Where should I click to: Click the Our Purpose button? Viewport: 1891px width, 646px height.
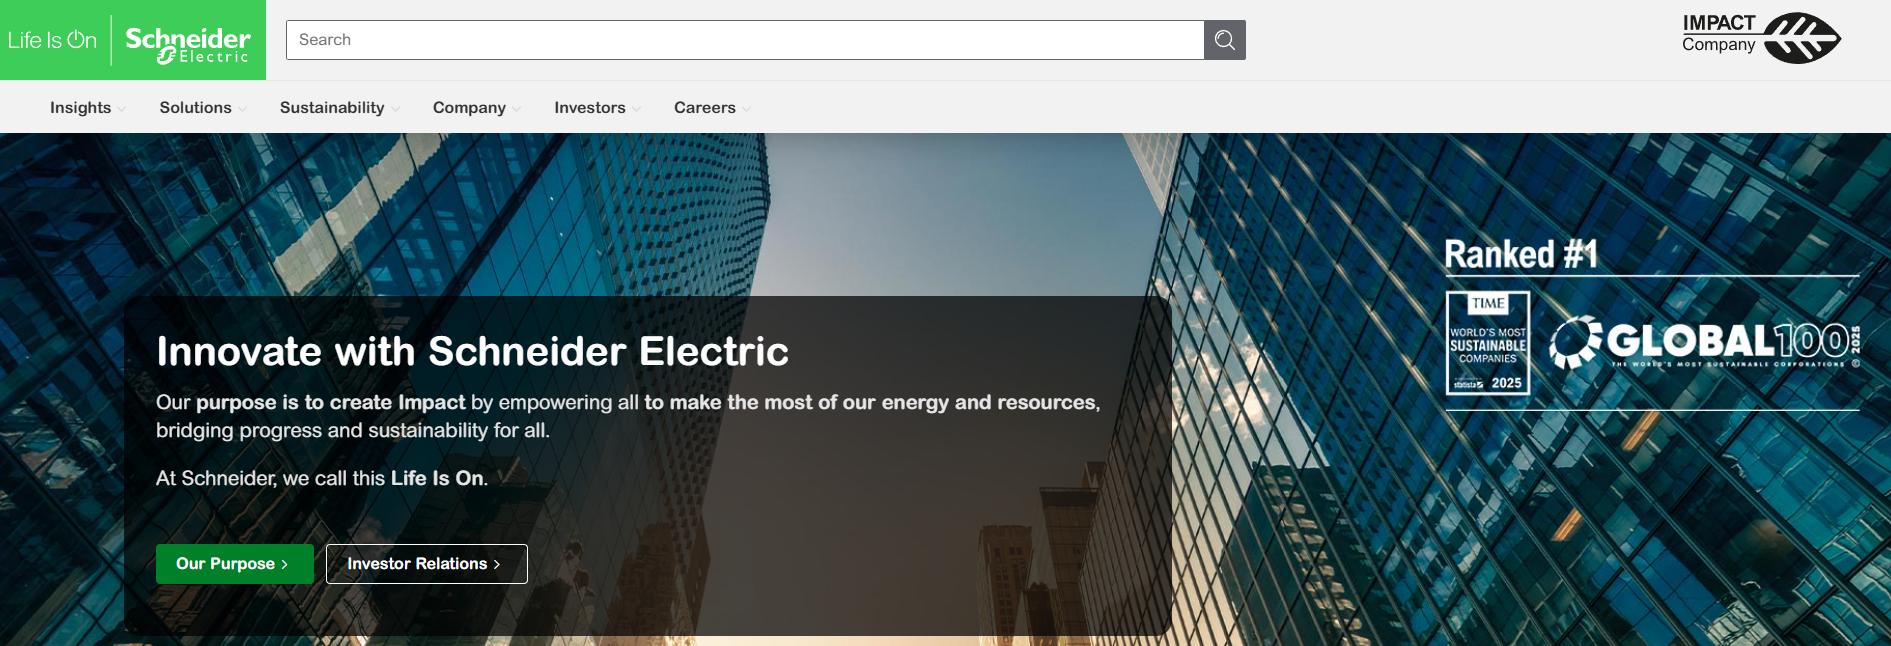pos(235,564)
